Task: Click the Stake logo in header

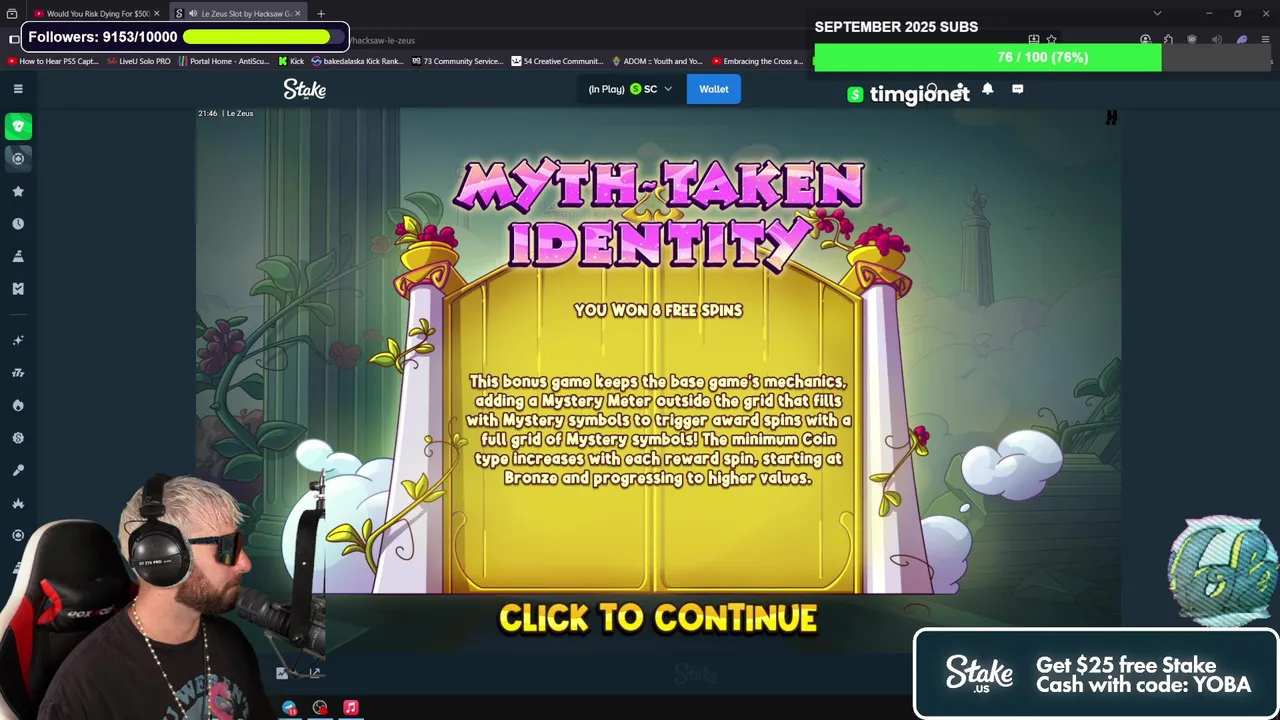Action: (x=304, y=89)
